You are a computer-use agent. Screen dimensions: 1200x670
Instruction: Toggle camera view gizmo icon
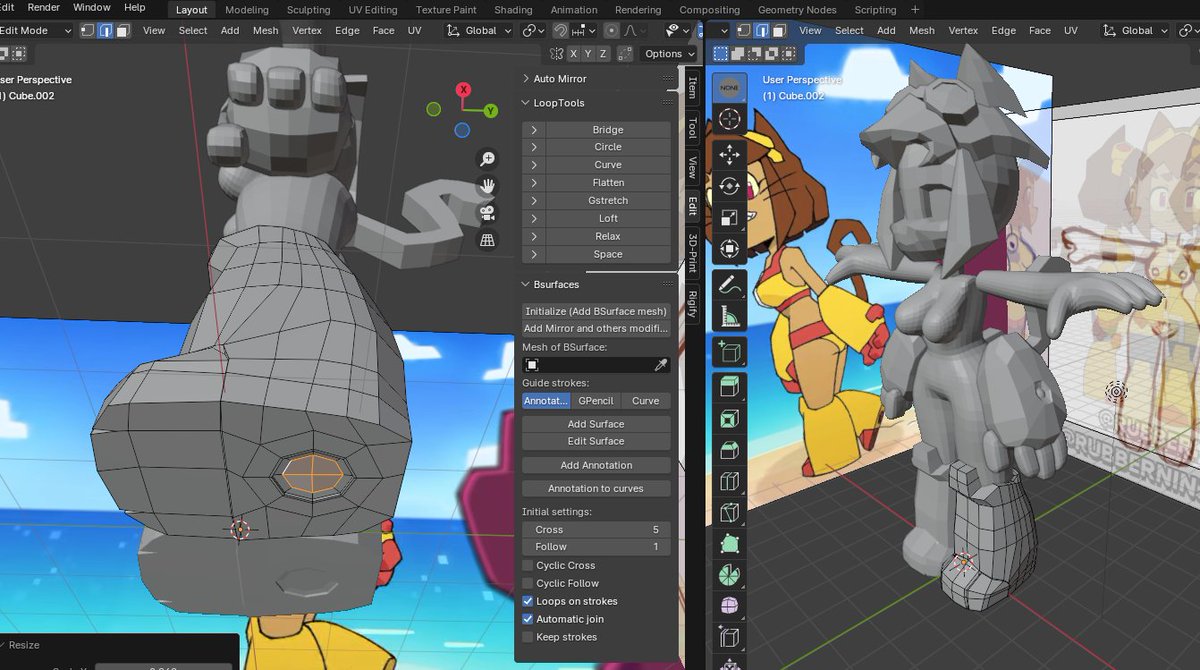point(487,213)
